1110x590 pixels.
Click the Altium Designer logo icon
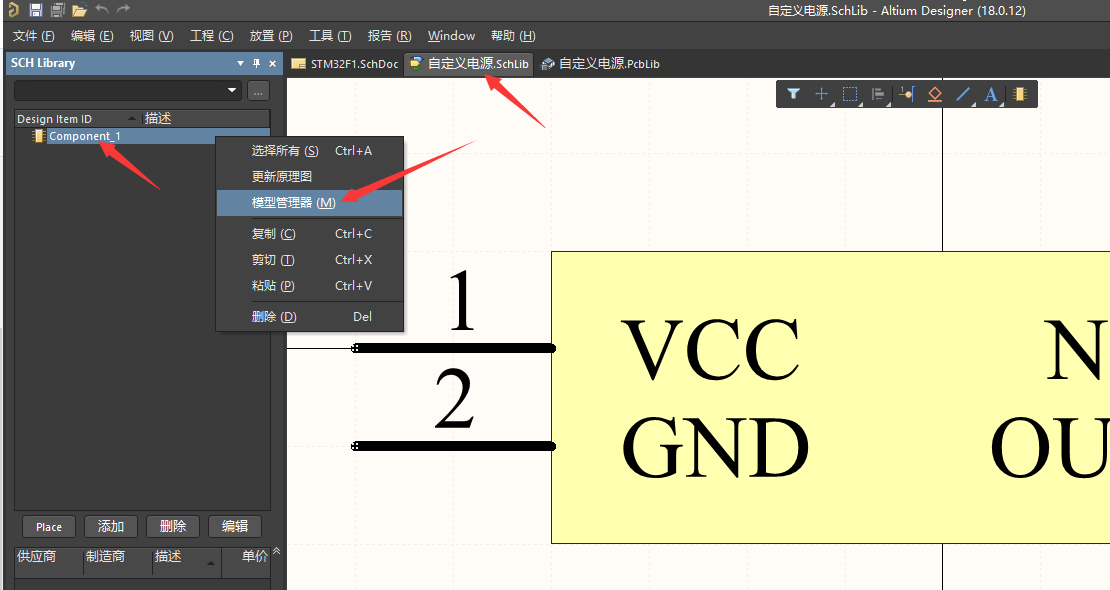tap(13, 10)
